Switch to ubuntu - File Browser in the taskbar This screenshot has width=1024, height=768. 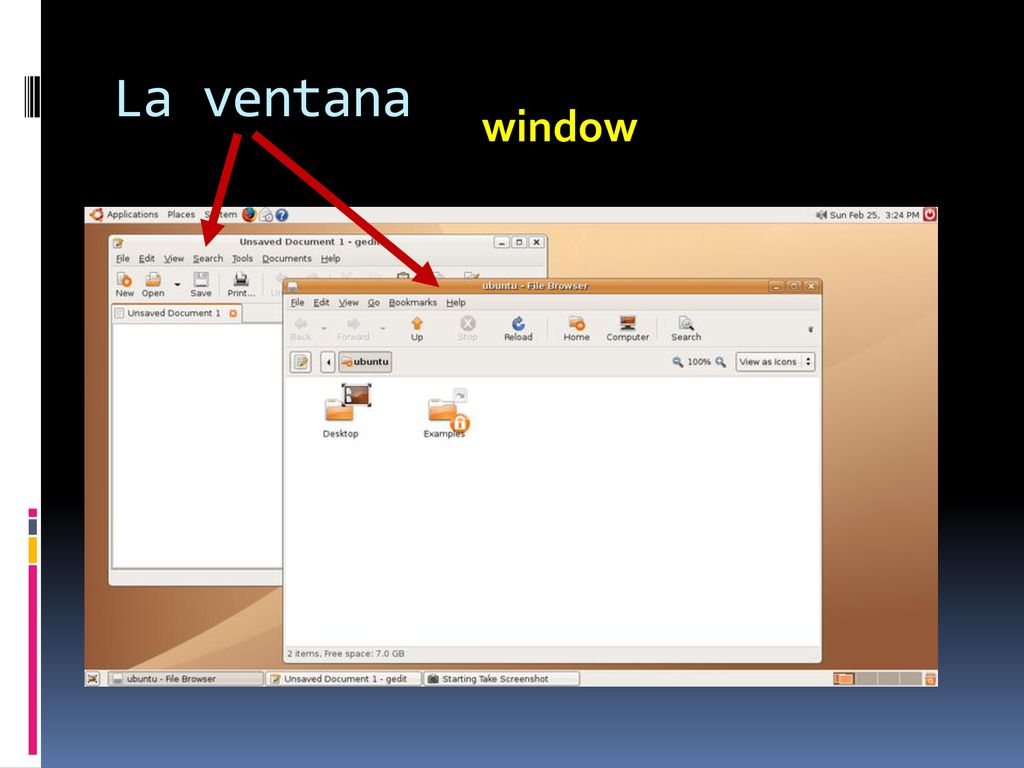pos(185,679)
